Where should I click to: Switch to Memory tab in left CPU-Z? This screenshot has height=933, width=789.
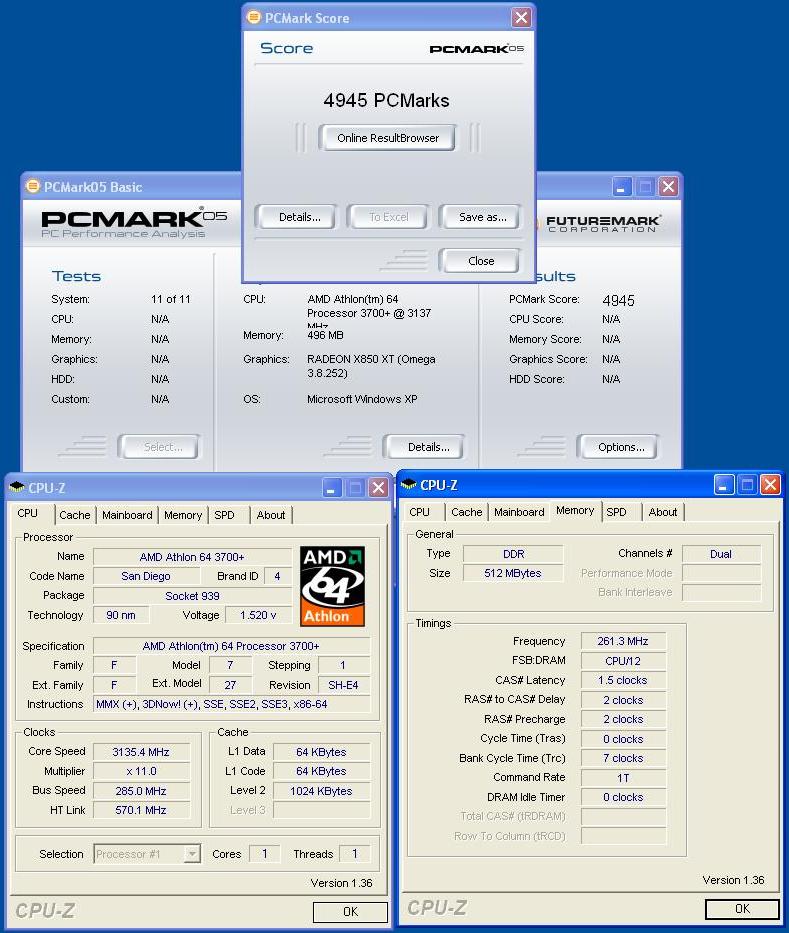(x=183, y=515)
